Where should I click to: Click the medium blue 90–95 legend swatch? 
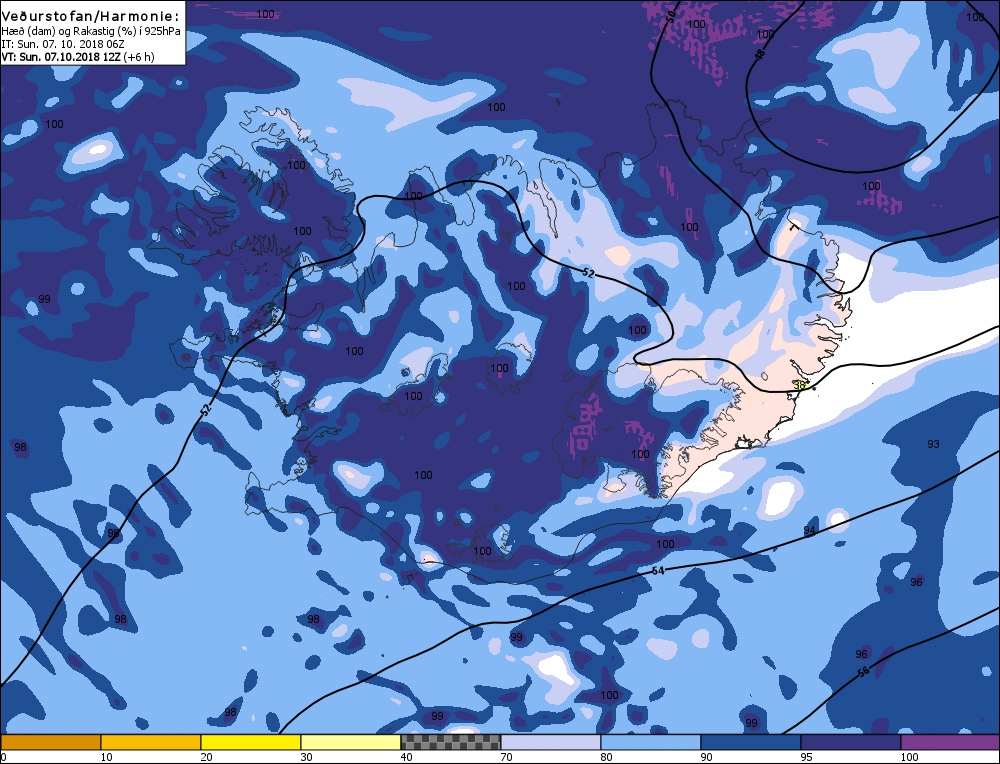(751, 742)
